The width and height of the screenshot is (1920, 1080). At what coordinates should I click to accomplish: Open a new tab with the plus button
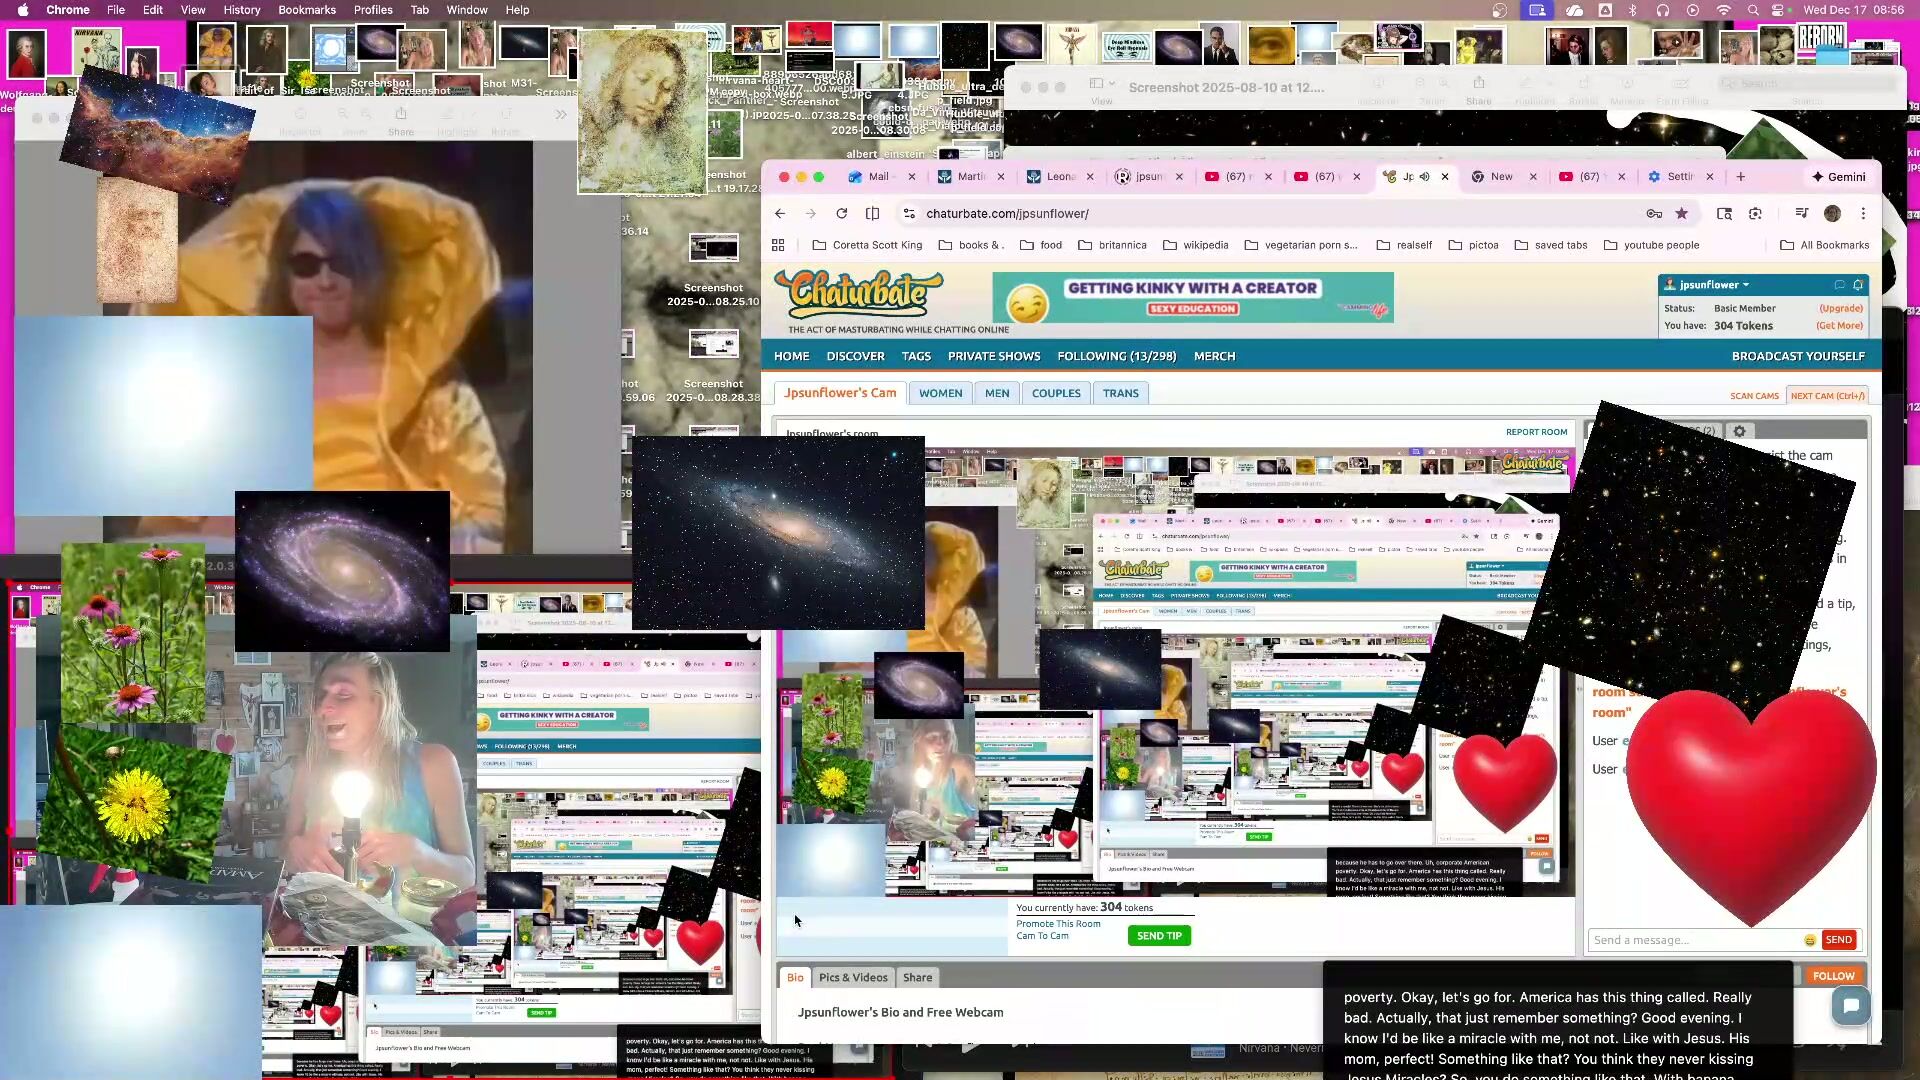click(x=1740, y=177)
